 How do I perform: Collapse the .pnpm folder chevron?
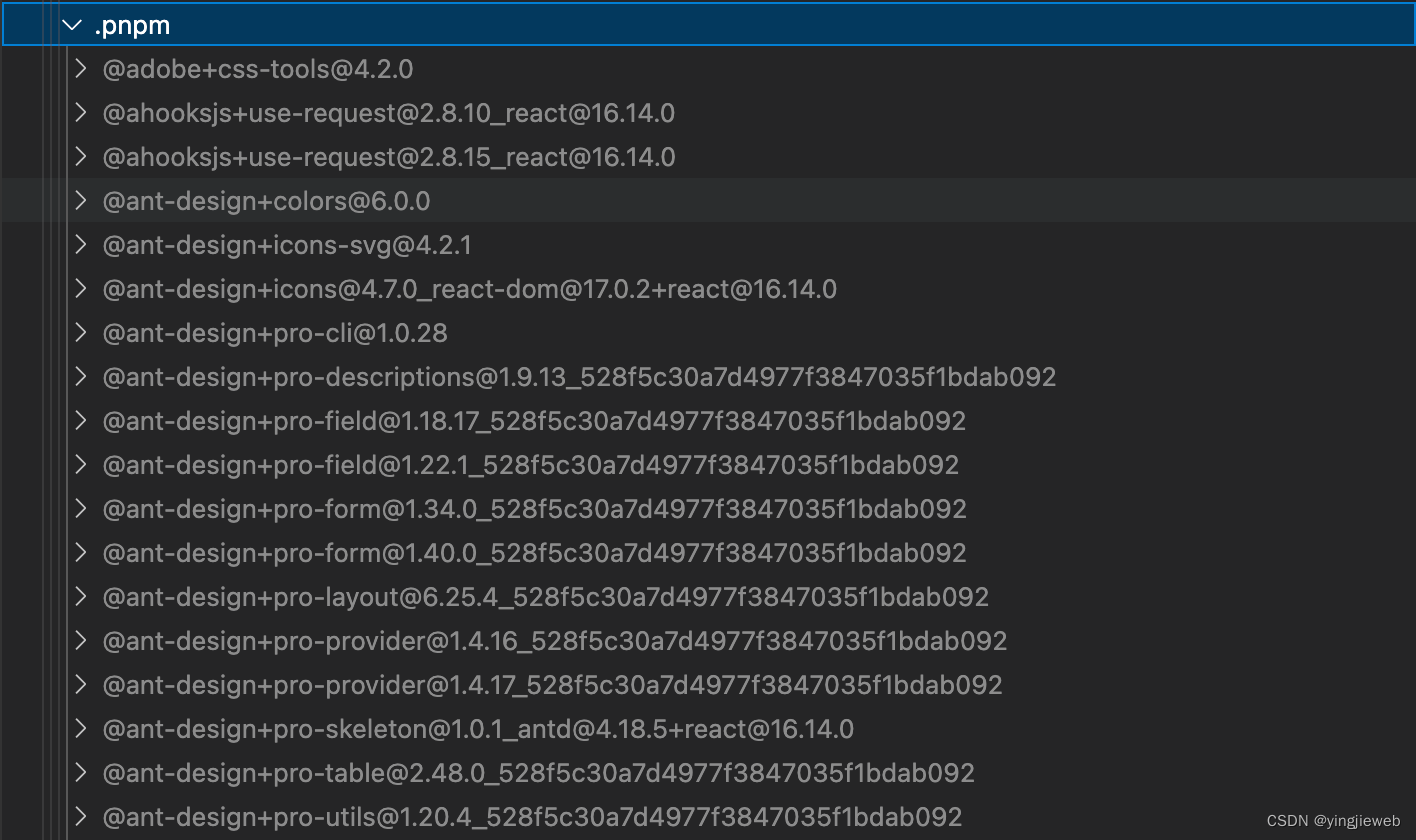(x=72, y=25)
